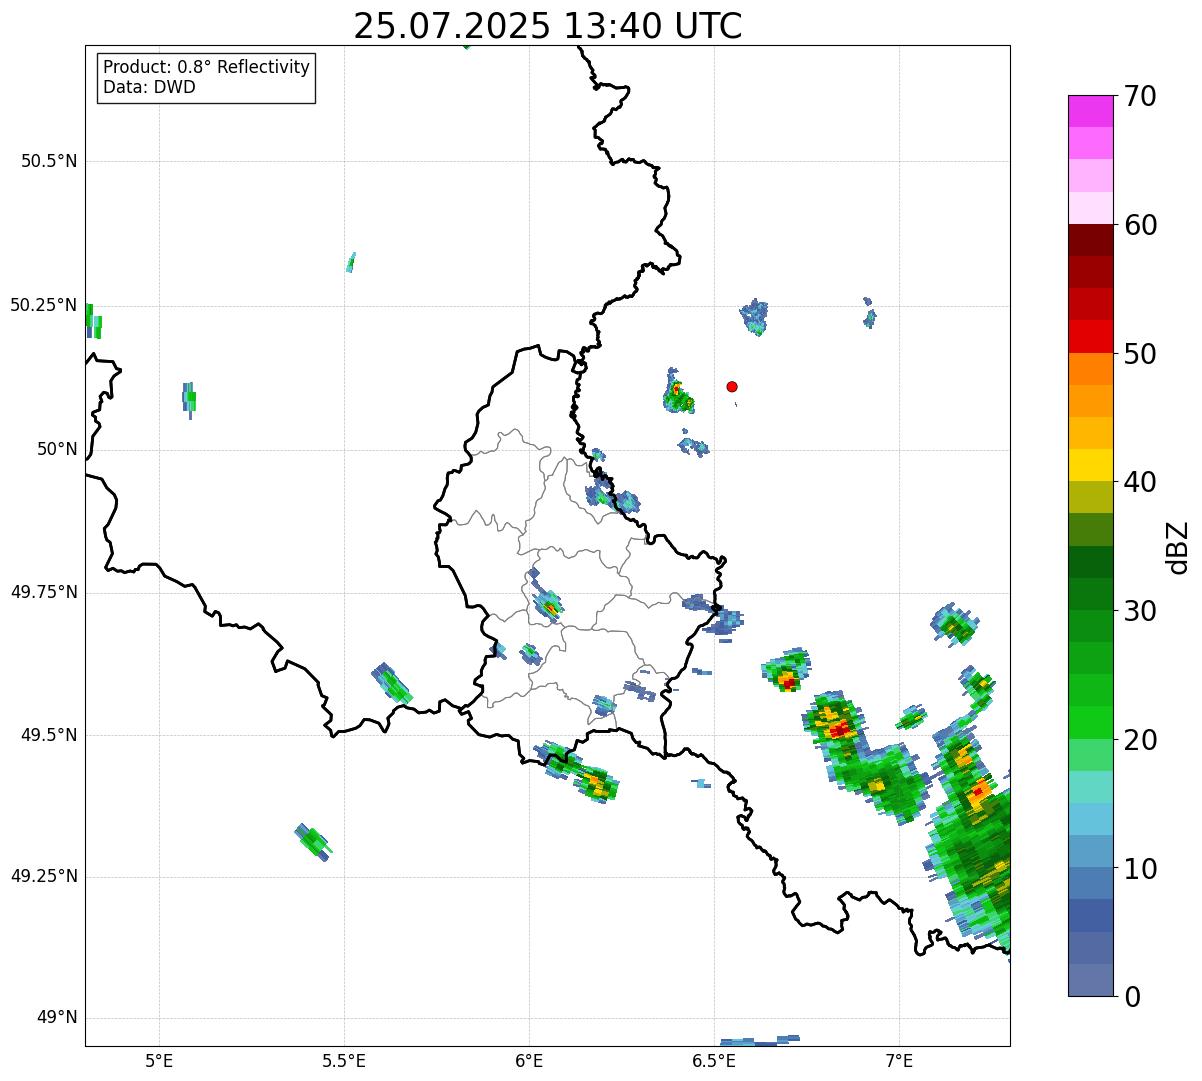The image size is (1202, 1081).
Task: Click the colorbar value 10
Action: point(1141,868)
